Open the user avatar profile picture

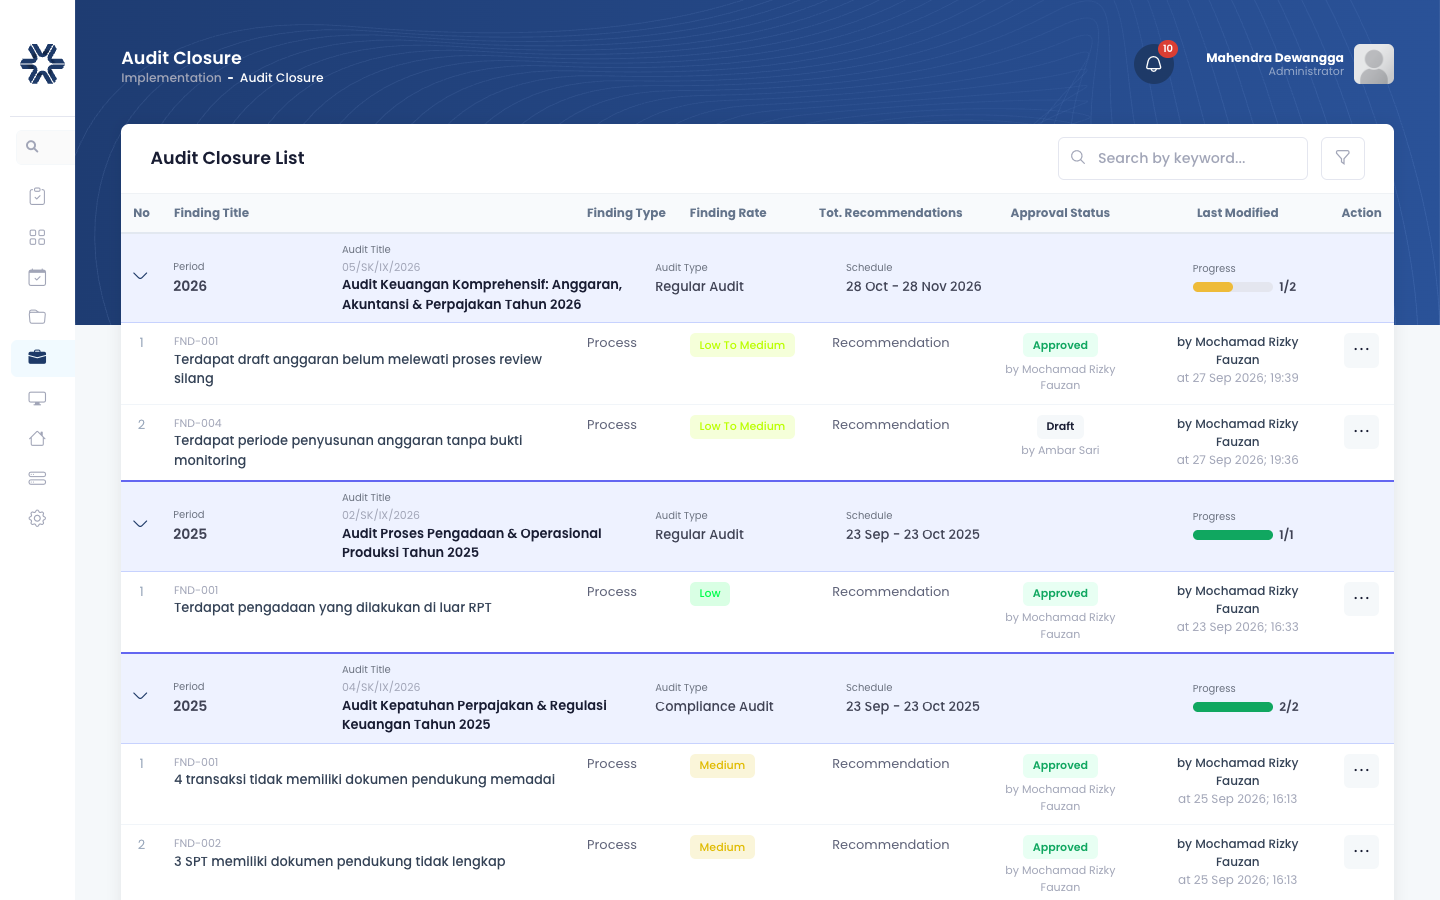click(x=1374, y=64)
